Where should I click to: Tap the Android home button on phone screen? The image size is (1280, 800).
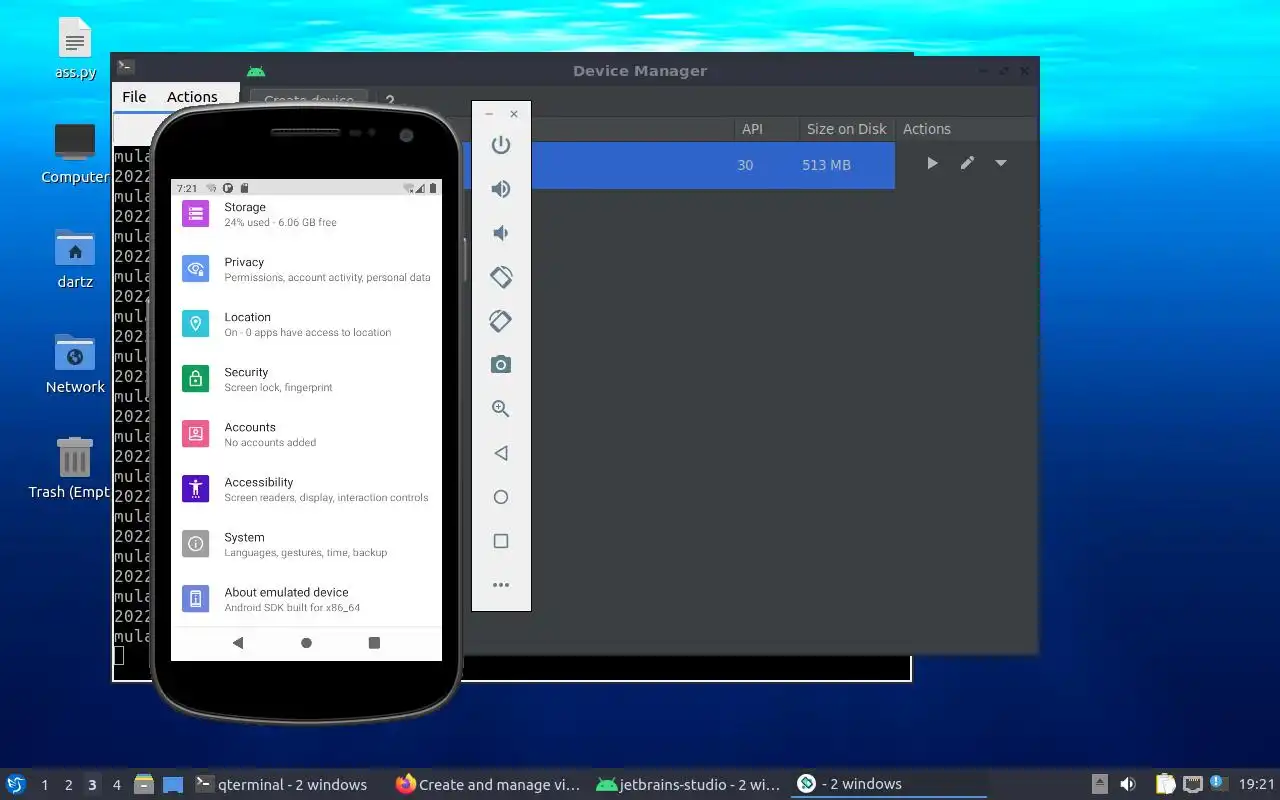coord(306,643)
